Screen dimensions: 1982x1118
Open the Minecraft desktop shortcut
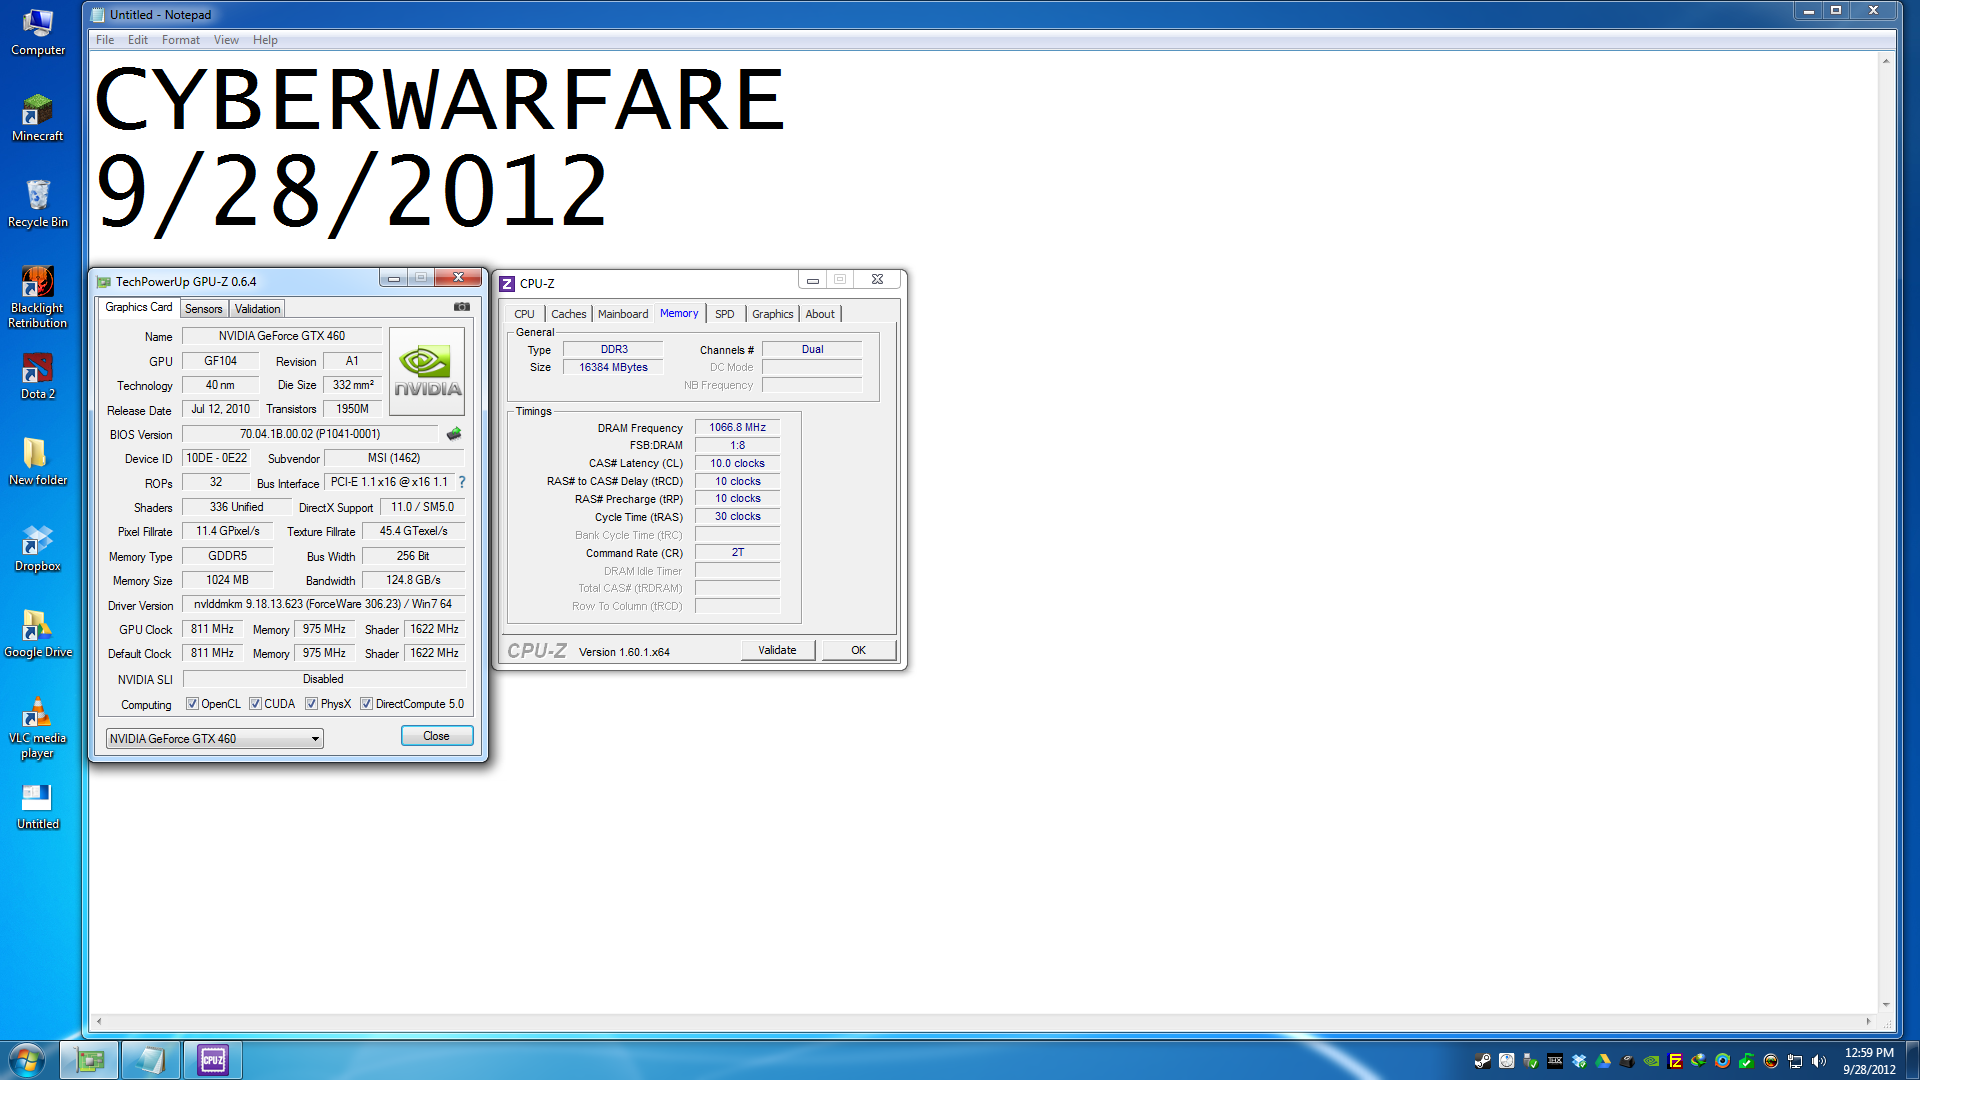pos(38,118)
